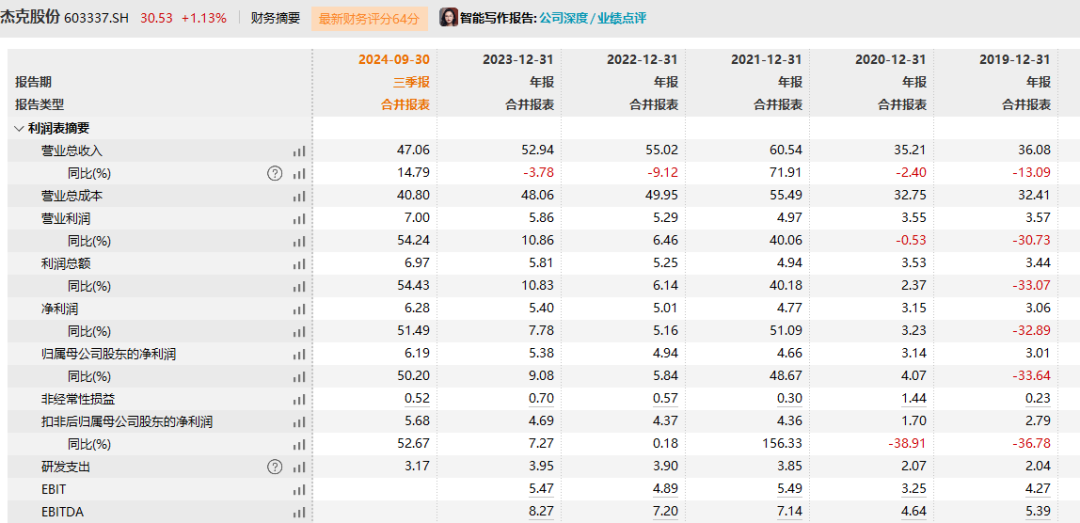1080x523 pixels.
Task: Click 2021 营业总收入 value 60.54
Action: [x=787, y=150]
